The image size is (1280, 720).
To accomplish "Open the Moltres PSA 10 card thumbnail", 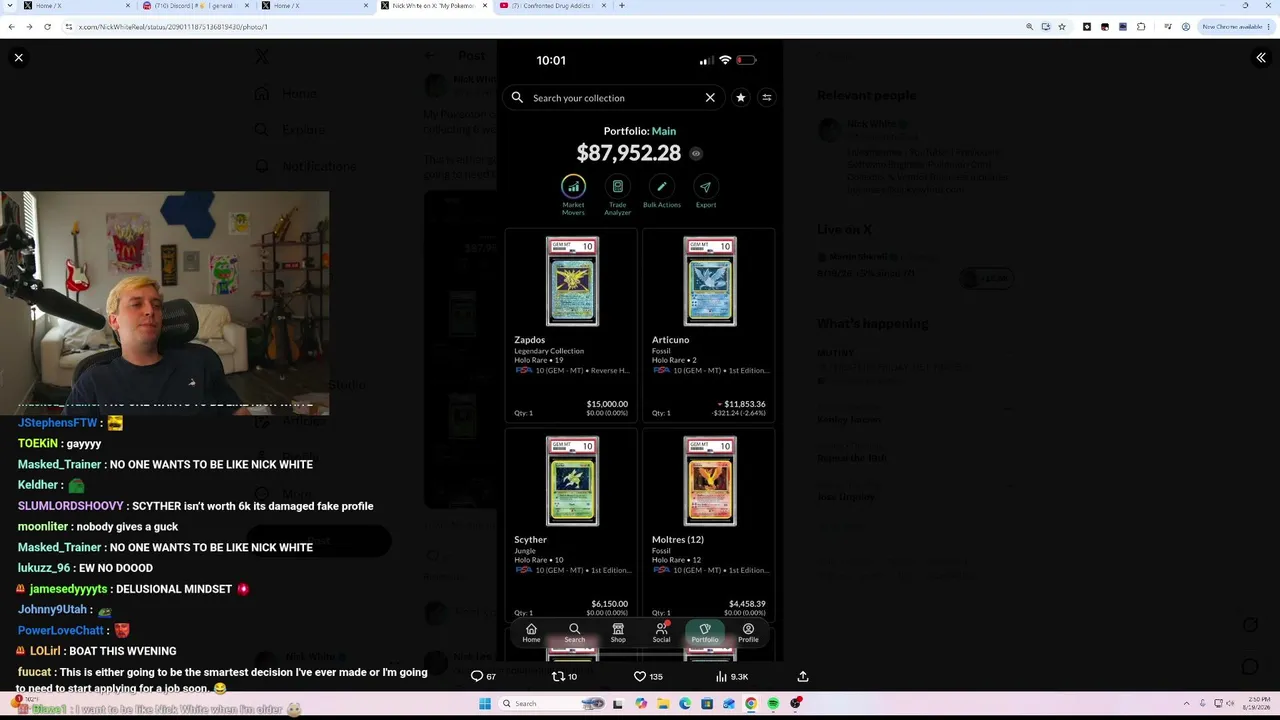I will (x=710, y=482).
